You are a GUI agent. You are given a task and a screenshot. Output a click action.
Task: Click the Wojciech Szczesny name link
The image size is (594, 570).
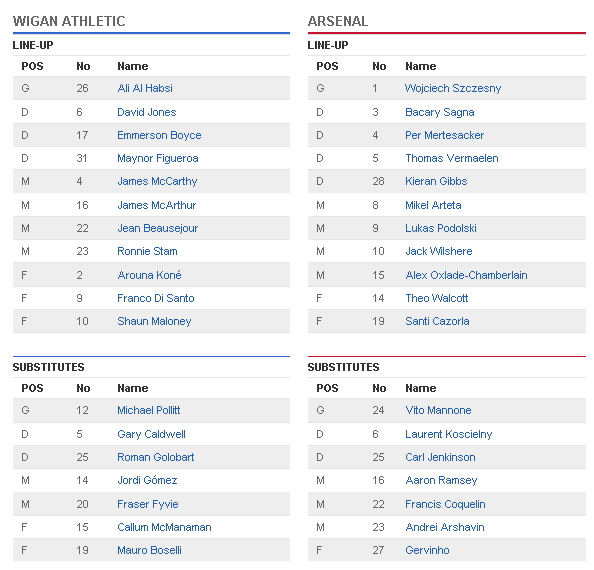point(453,88)
